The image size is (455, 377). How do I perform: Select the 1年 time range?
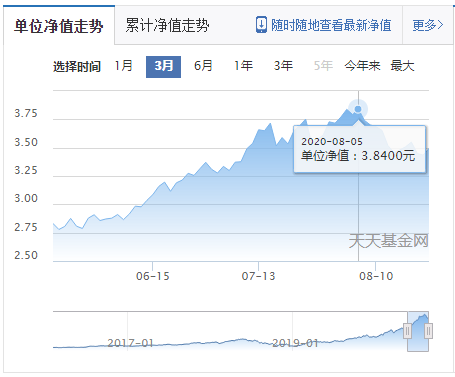click(x=243, y=66)
